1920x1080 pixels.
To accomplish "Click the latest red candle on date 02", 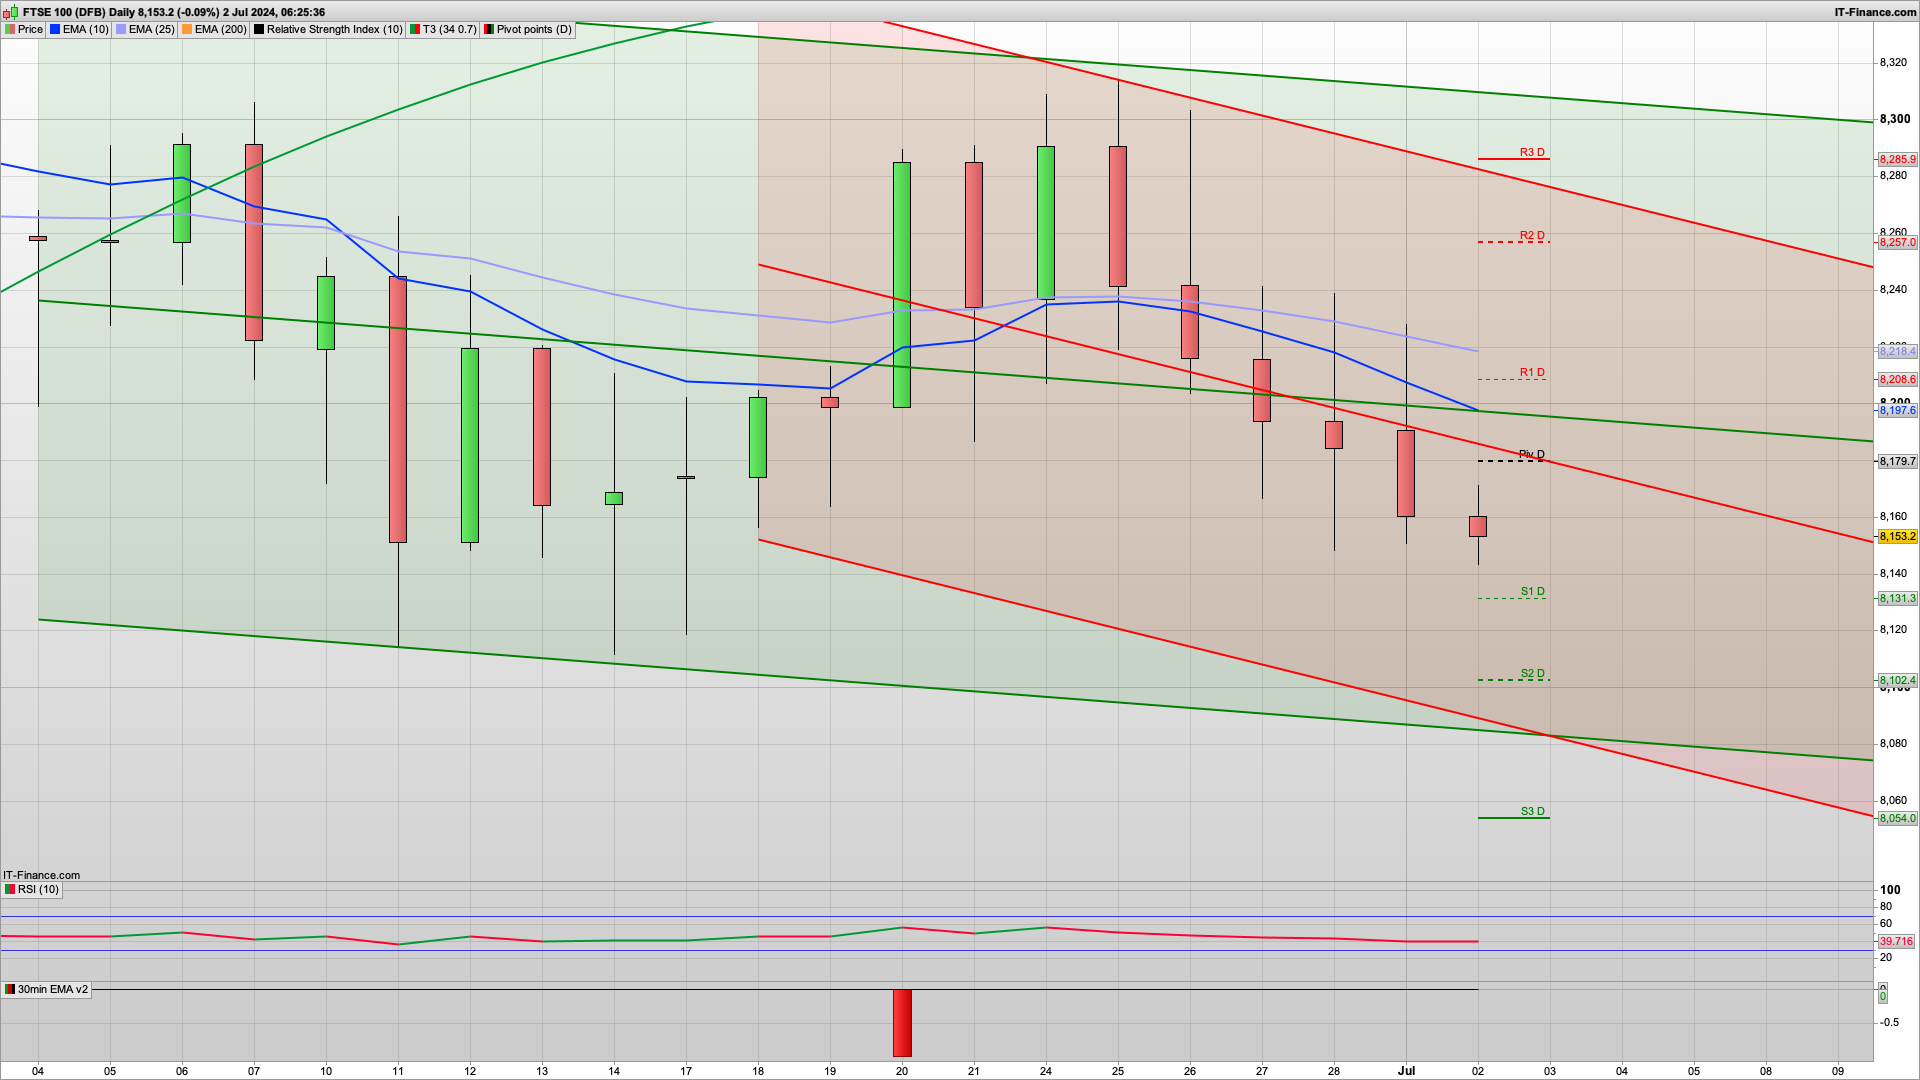I will point(1478,526).
